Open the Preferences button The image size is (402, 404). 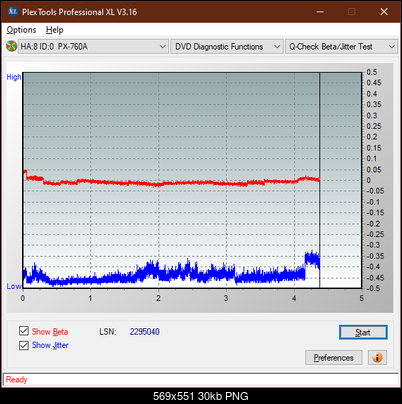(334, 358)
